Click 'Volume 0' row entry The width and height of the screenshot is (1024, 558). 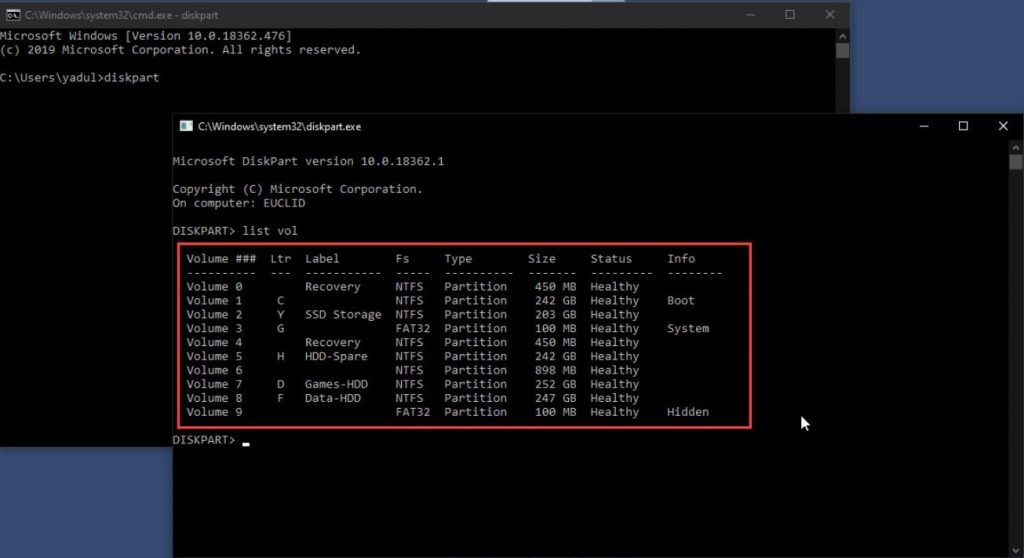click(214, 287)
